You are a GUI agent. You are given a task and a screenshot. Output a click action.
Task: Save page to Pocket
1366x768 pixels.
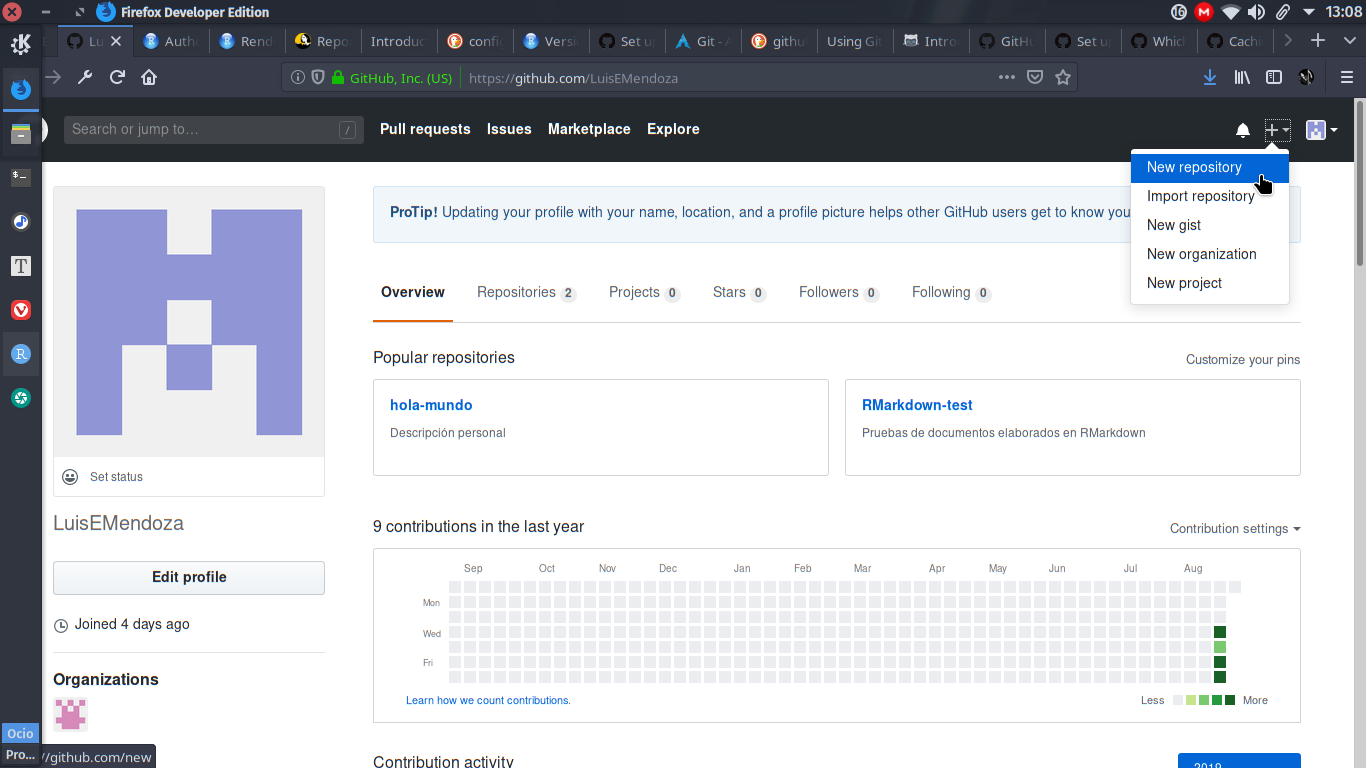[1036, 77]
